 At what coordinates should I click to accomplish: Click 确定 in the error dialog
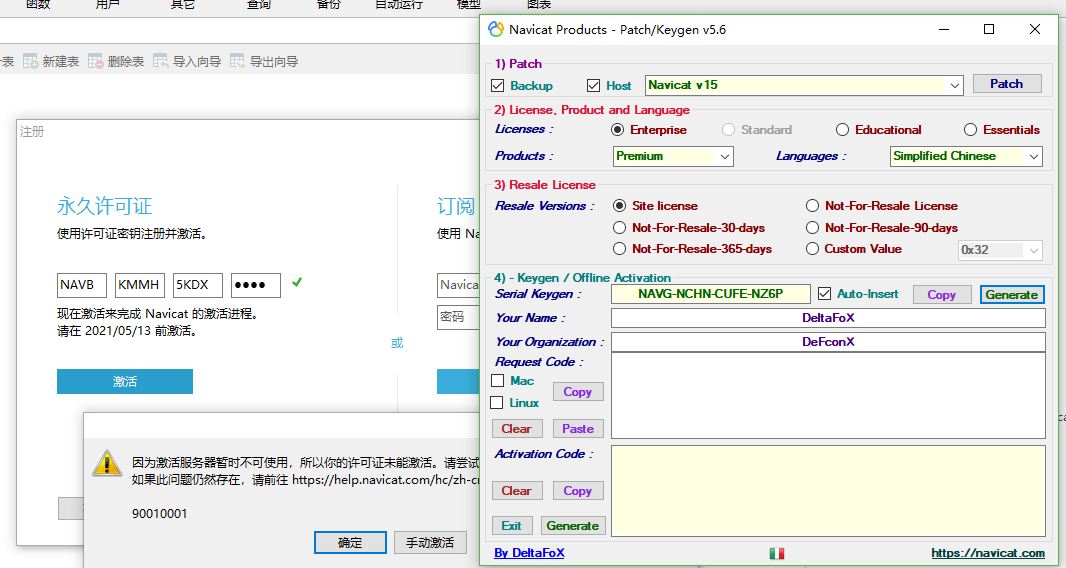(x=350, y=543)
